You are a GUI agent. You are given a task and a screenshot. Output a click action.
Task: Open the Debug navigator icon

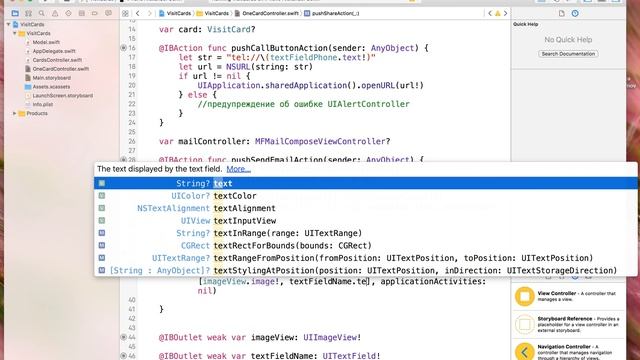82,13
